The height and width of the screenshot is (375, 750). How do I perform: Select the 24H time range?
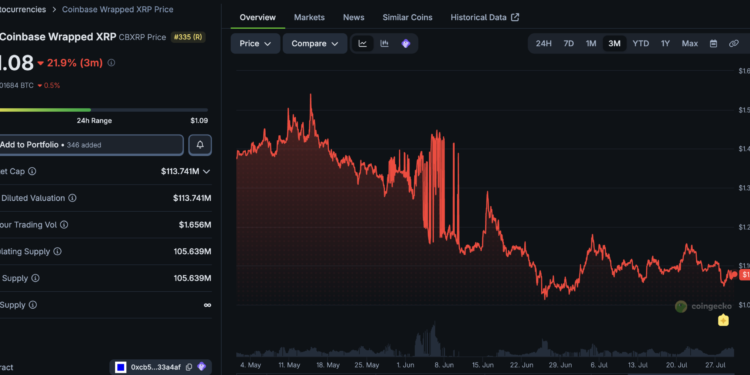tap(543, 44)
